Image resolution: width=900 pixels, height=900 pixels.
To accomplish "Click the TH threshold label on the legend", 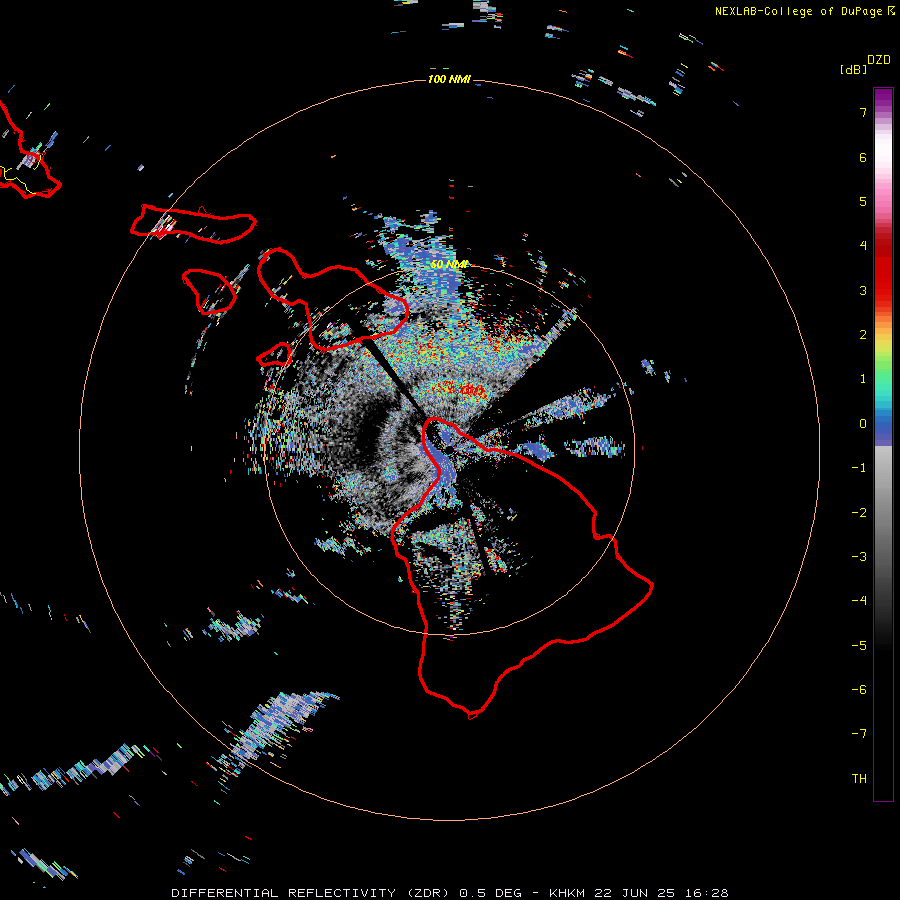I will coord(859,779).
